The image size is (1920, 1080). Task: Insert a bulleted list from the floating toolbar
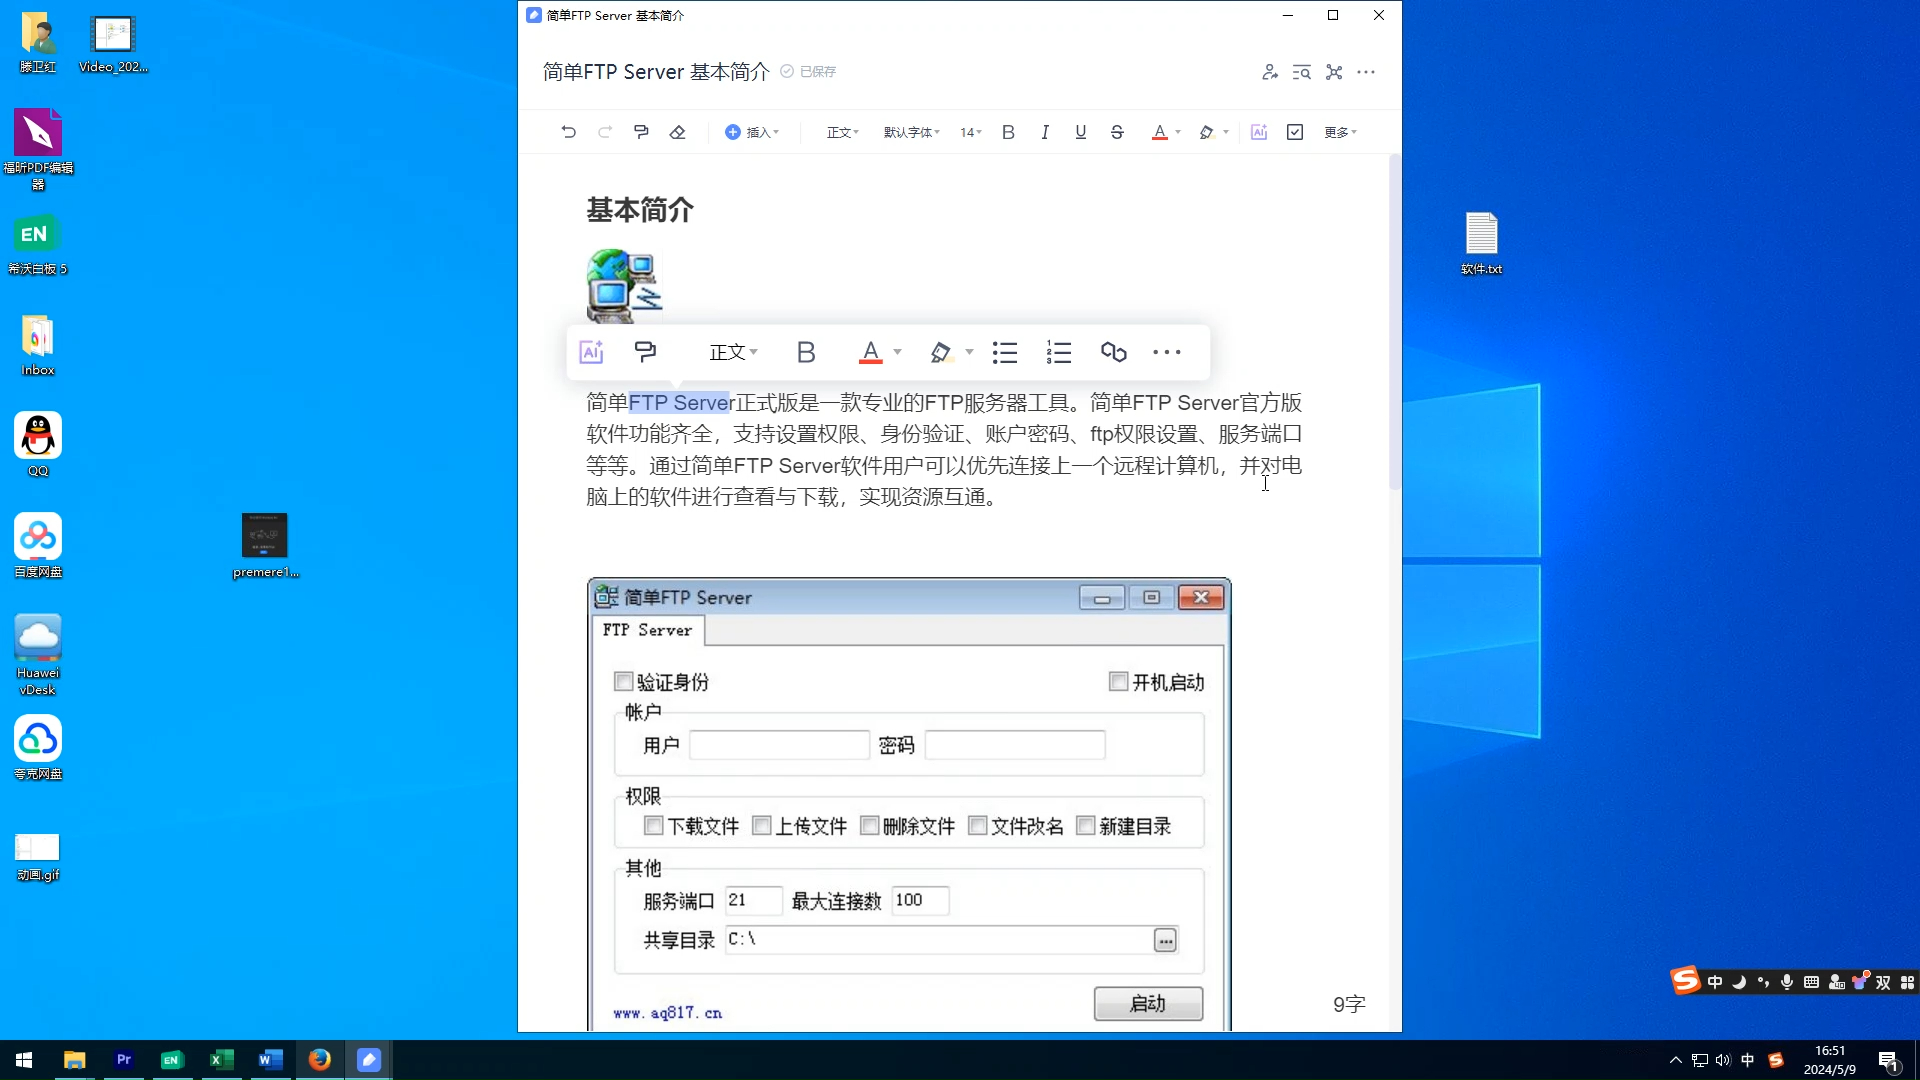[x=1005, y=352]
